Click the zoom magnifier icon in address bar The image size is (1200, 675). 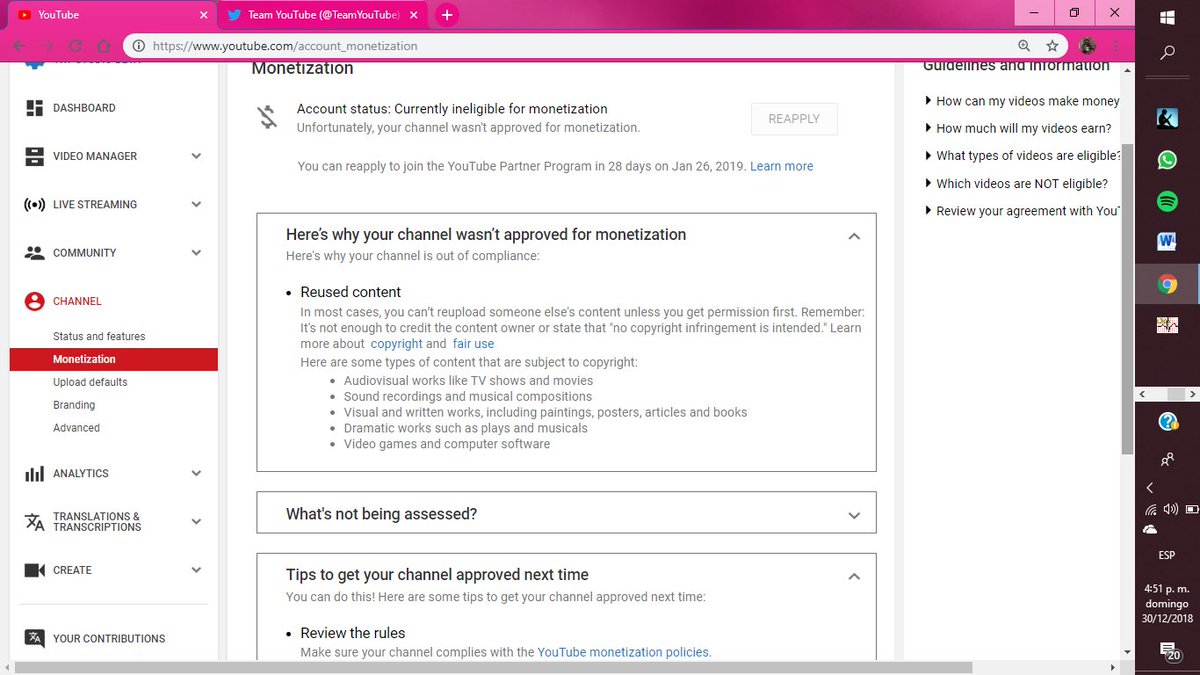(1024, 46)
